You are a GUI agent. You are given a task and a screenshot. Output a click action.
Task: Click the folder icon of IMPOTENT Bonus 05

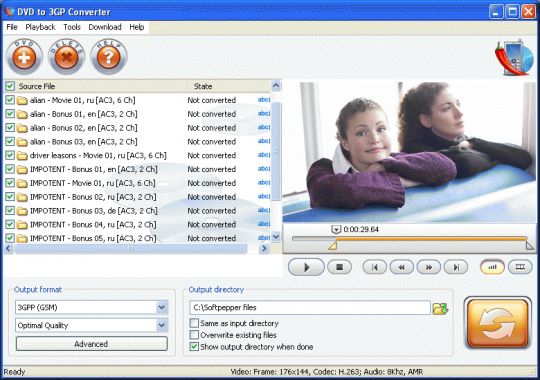click(x=22, y=238)
